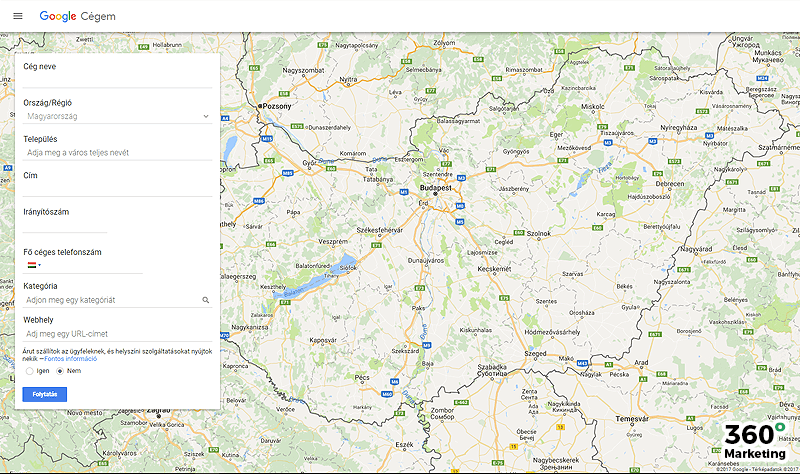Click Pécs label on the map
Screen dimensions: 800x474
362,378
